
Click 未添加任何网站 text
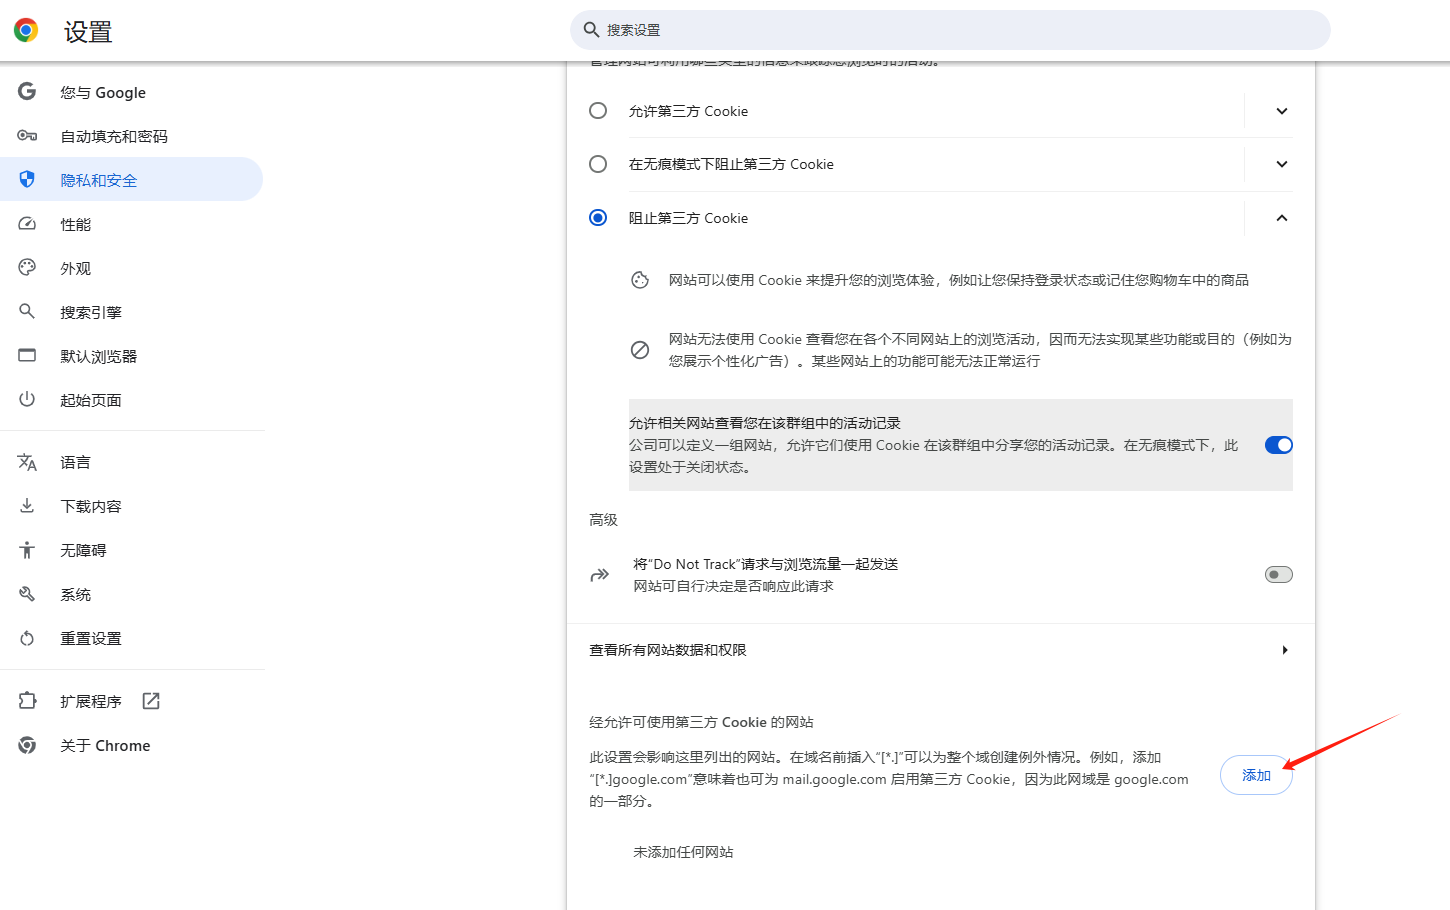(x=683, y=852)
